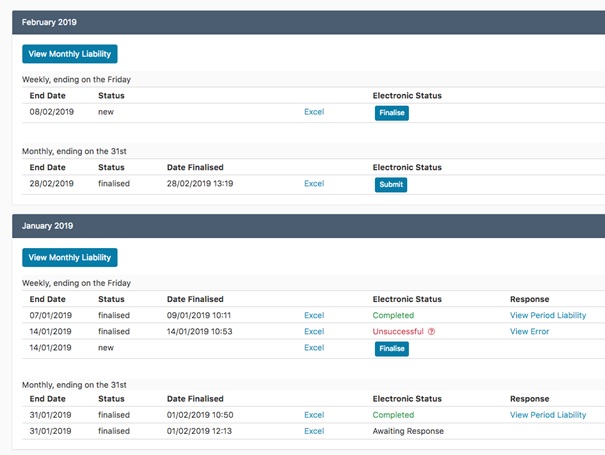View Period Liability for week ending 07/01/2019
Viewport: 605px width, 455px height.
pos(547,315)
